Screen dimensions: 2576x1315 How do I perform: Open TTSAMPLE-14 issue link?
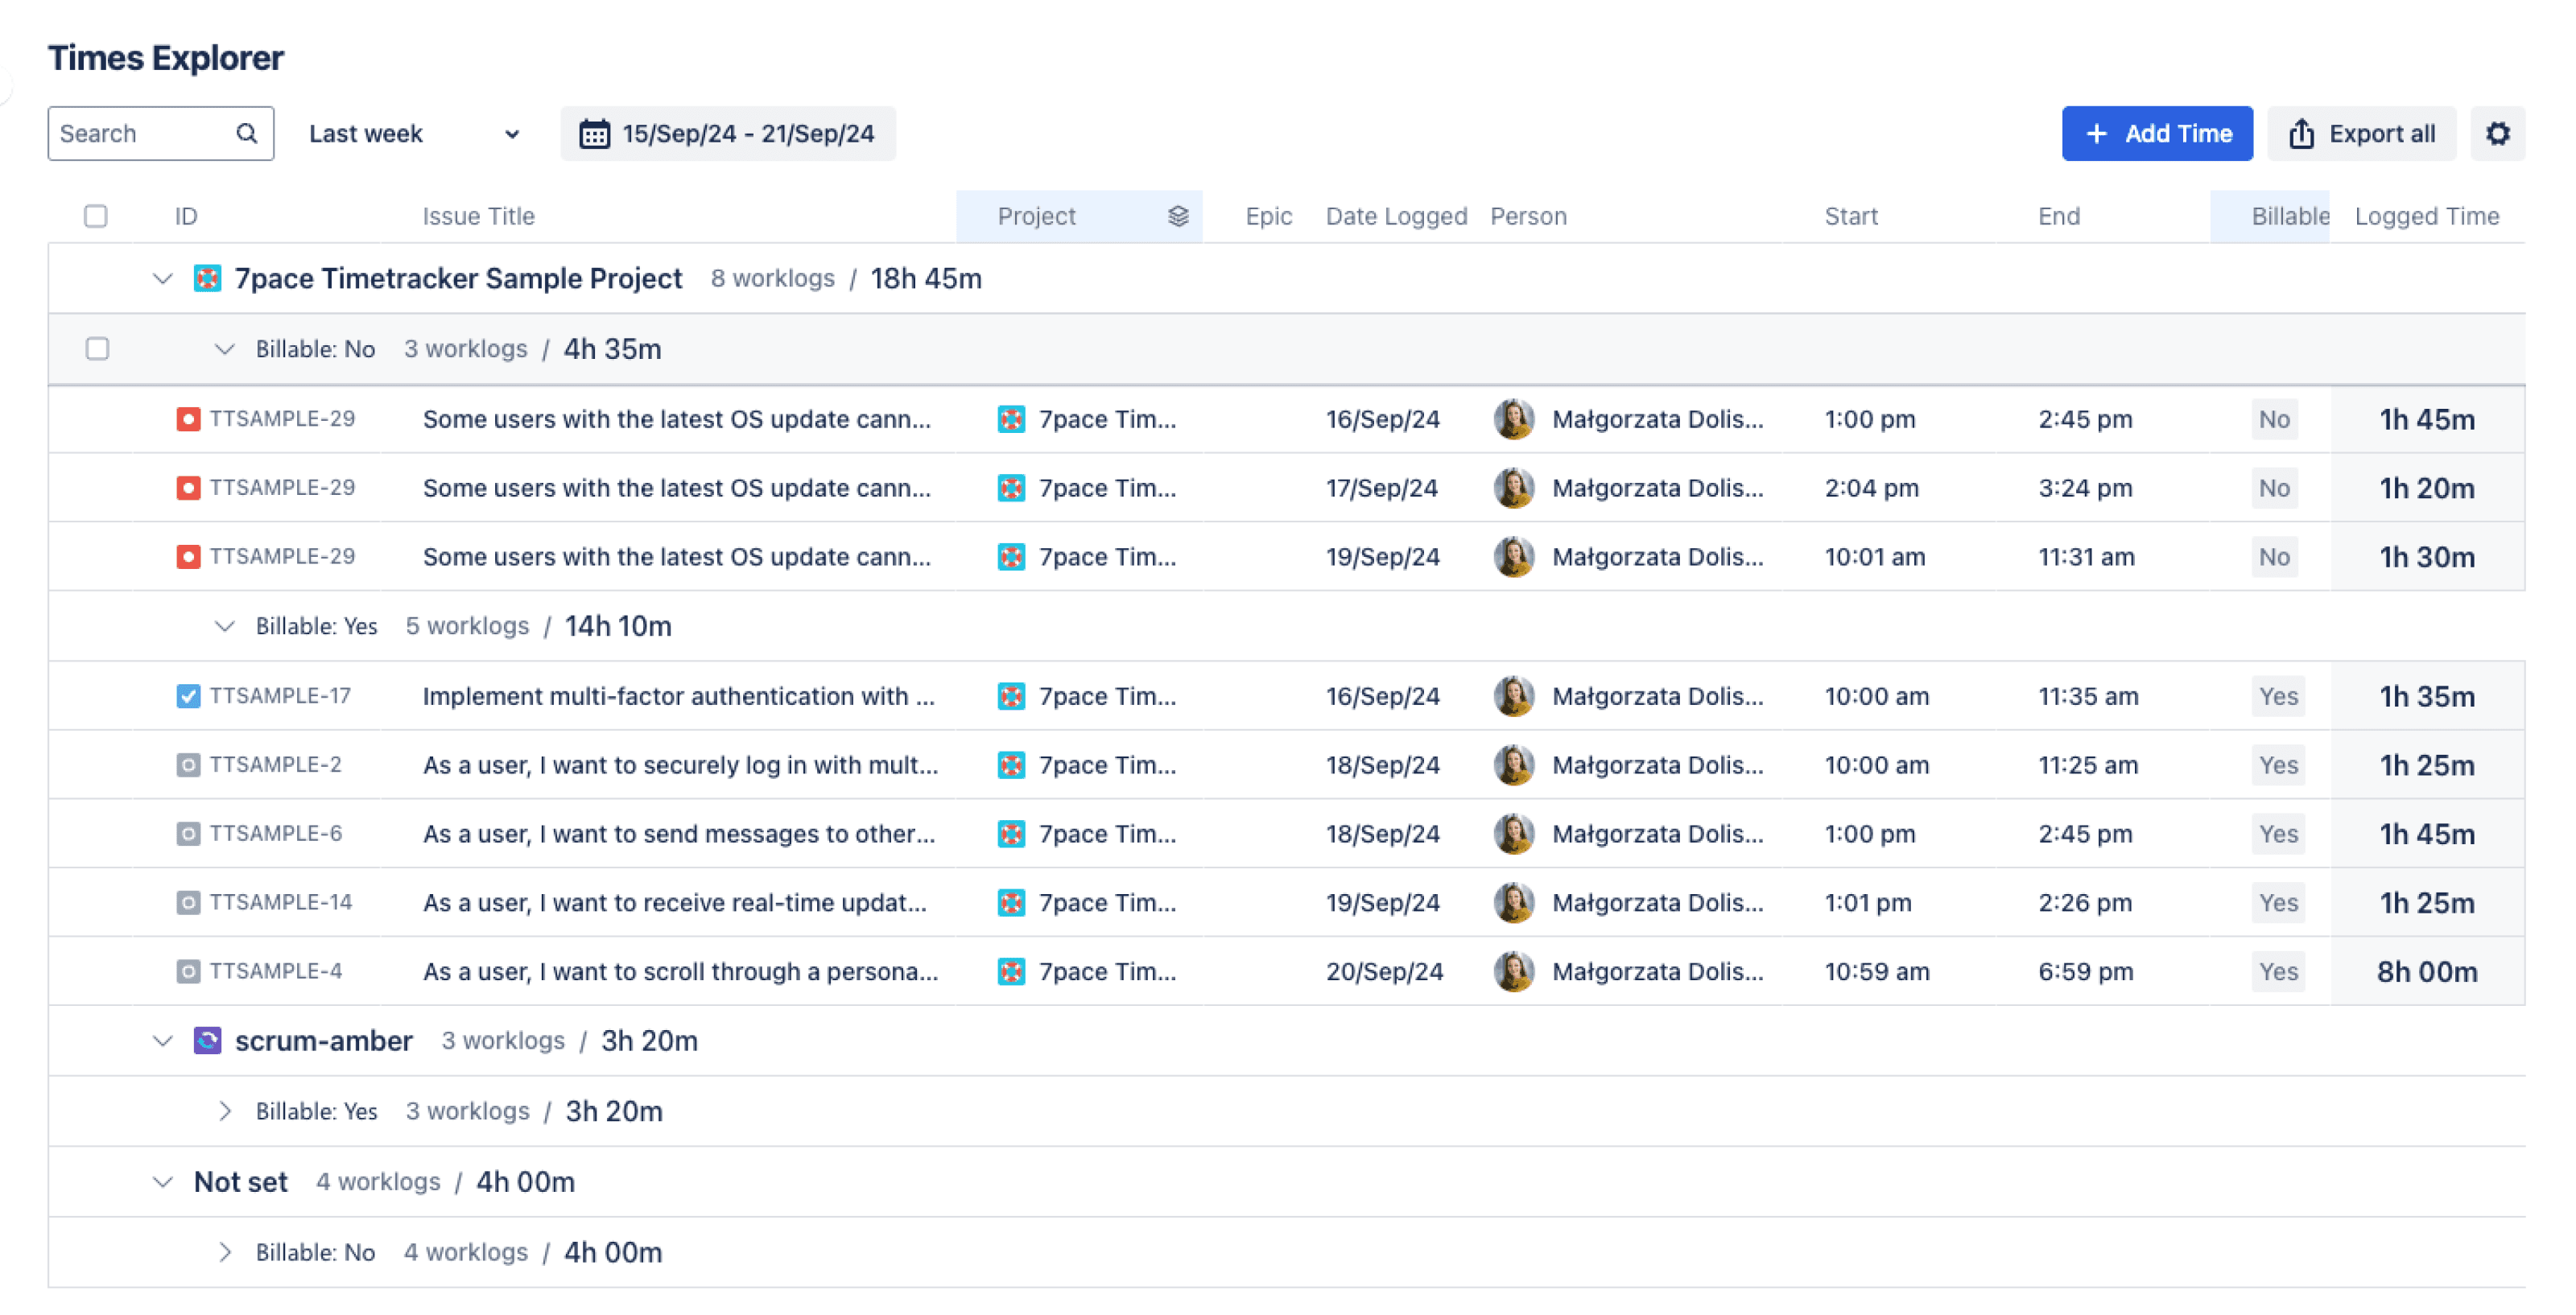coord(281,903)
